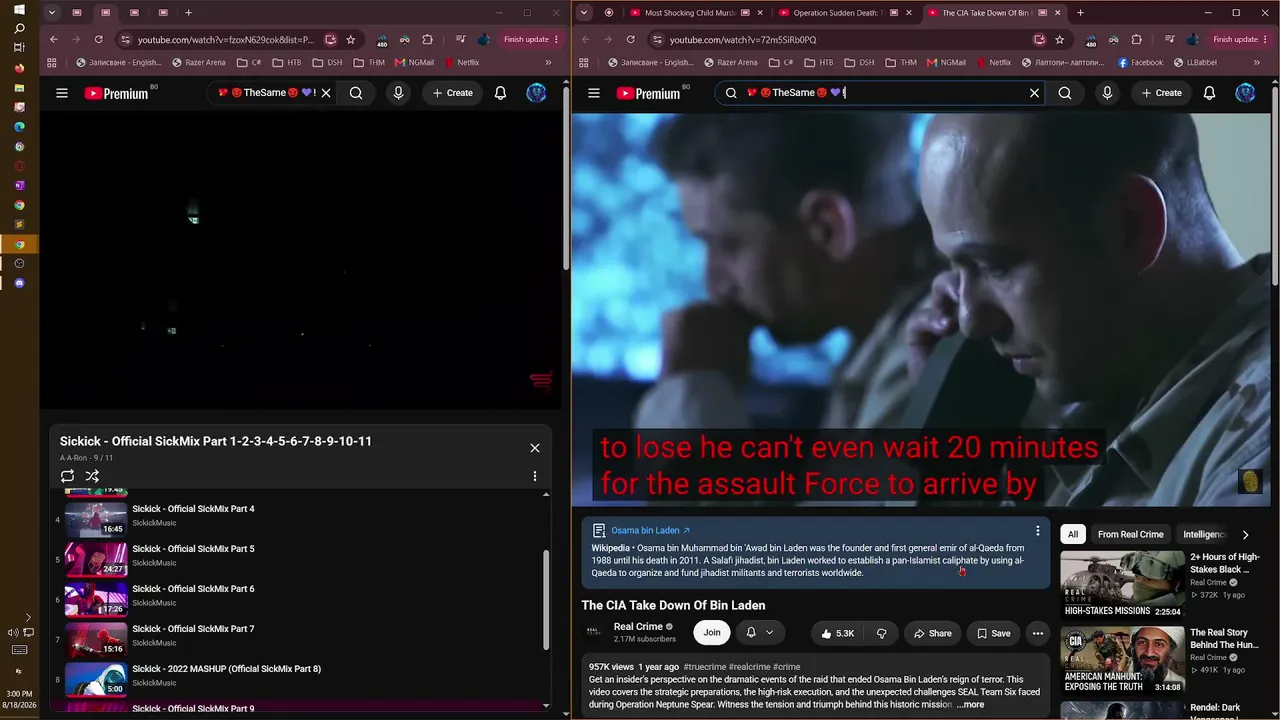
Task: Select the Intelligence filter chip
Action: pos(1203,534)
